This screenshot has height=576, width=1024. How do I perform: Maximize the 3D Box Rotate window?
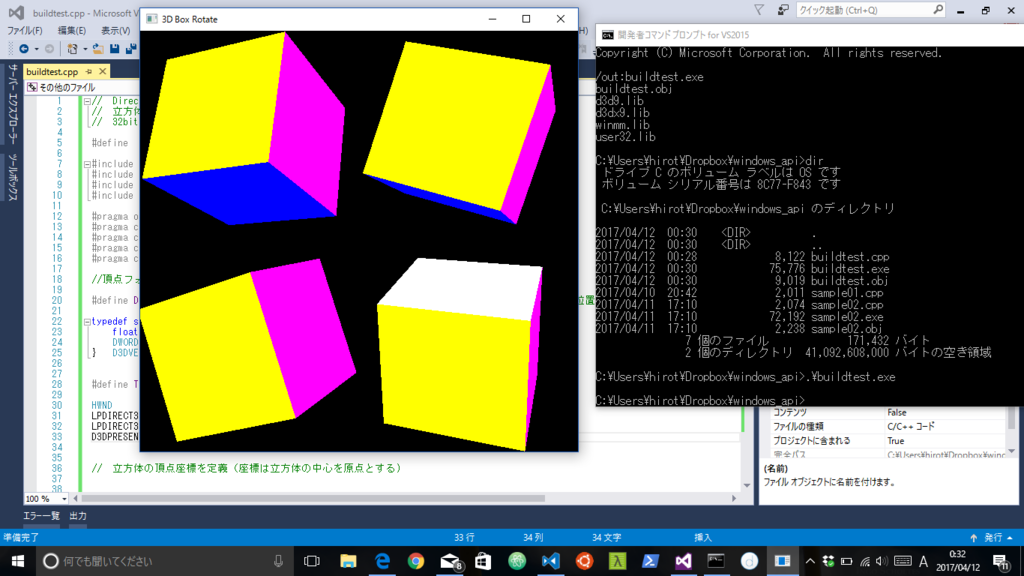[x=526, y=19]
